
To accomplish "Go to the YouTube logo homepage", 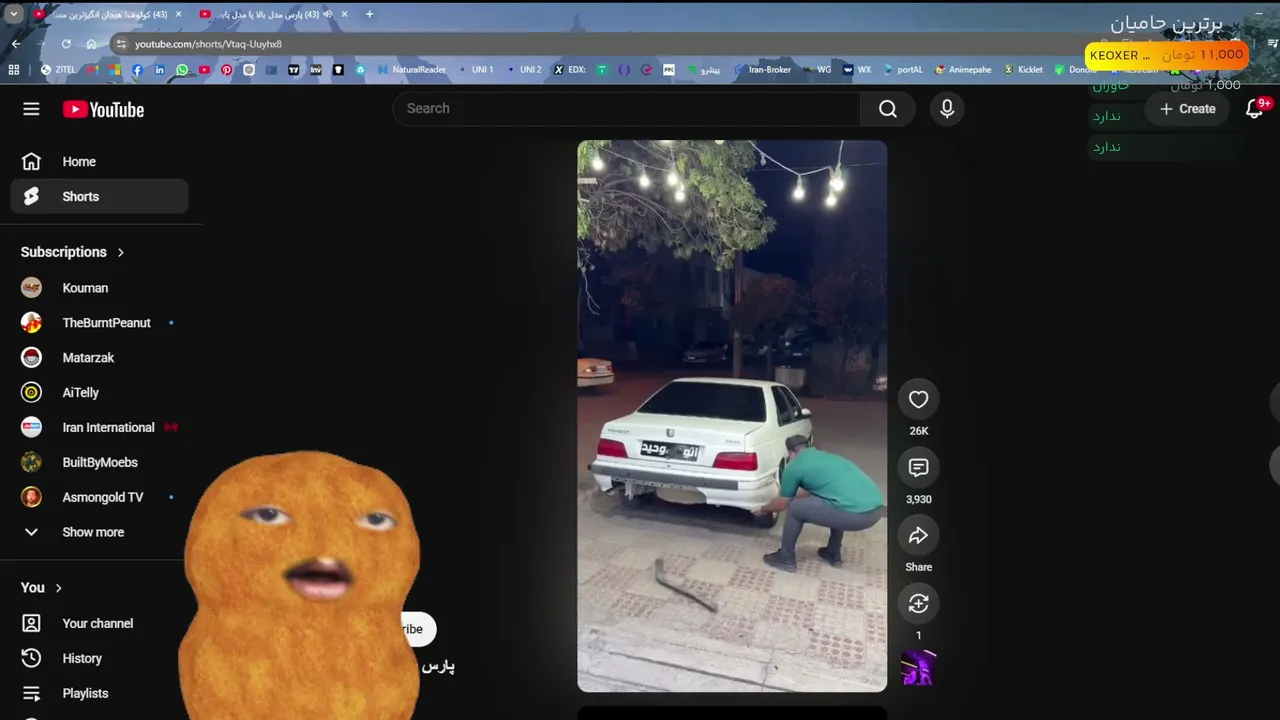I will [x=103, y=110].
